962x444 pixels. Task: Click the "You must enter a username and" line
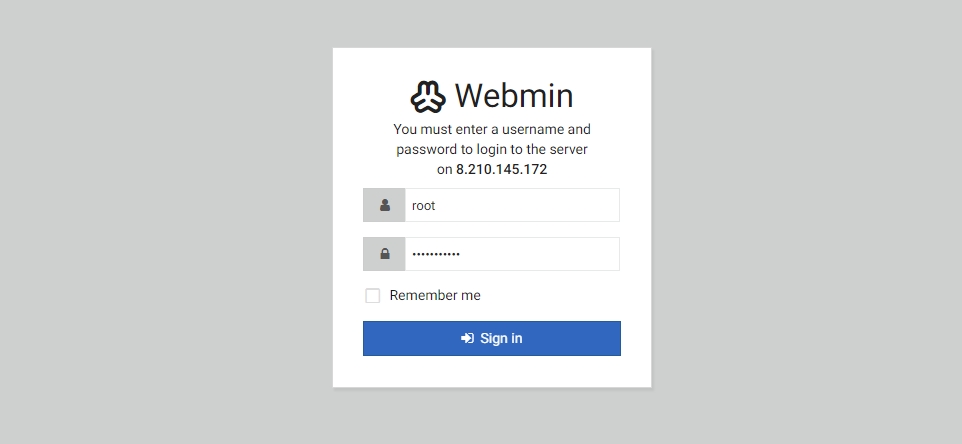(492, 129)
